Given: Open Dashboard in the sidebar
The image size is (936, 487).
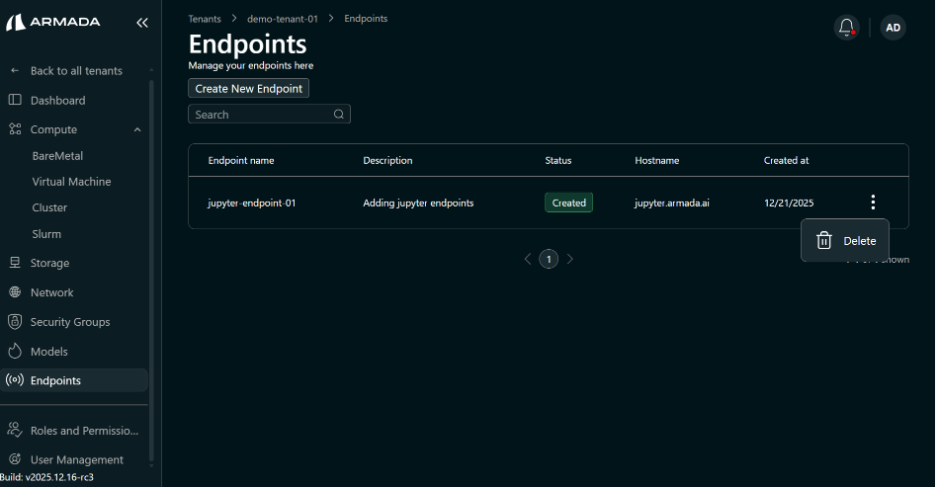Looking at the screenshot, I should (57, 100).
